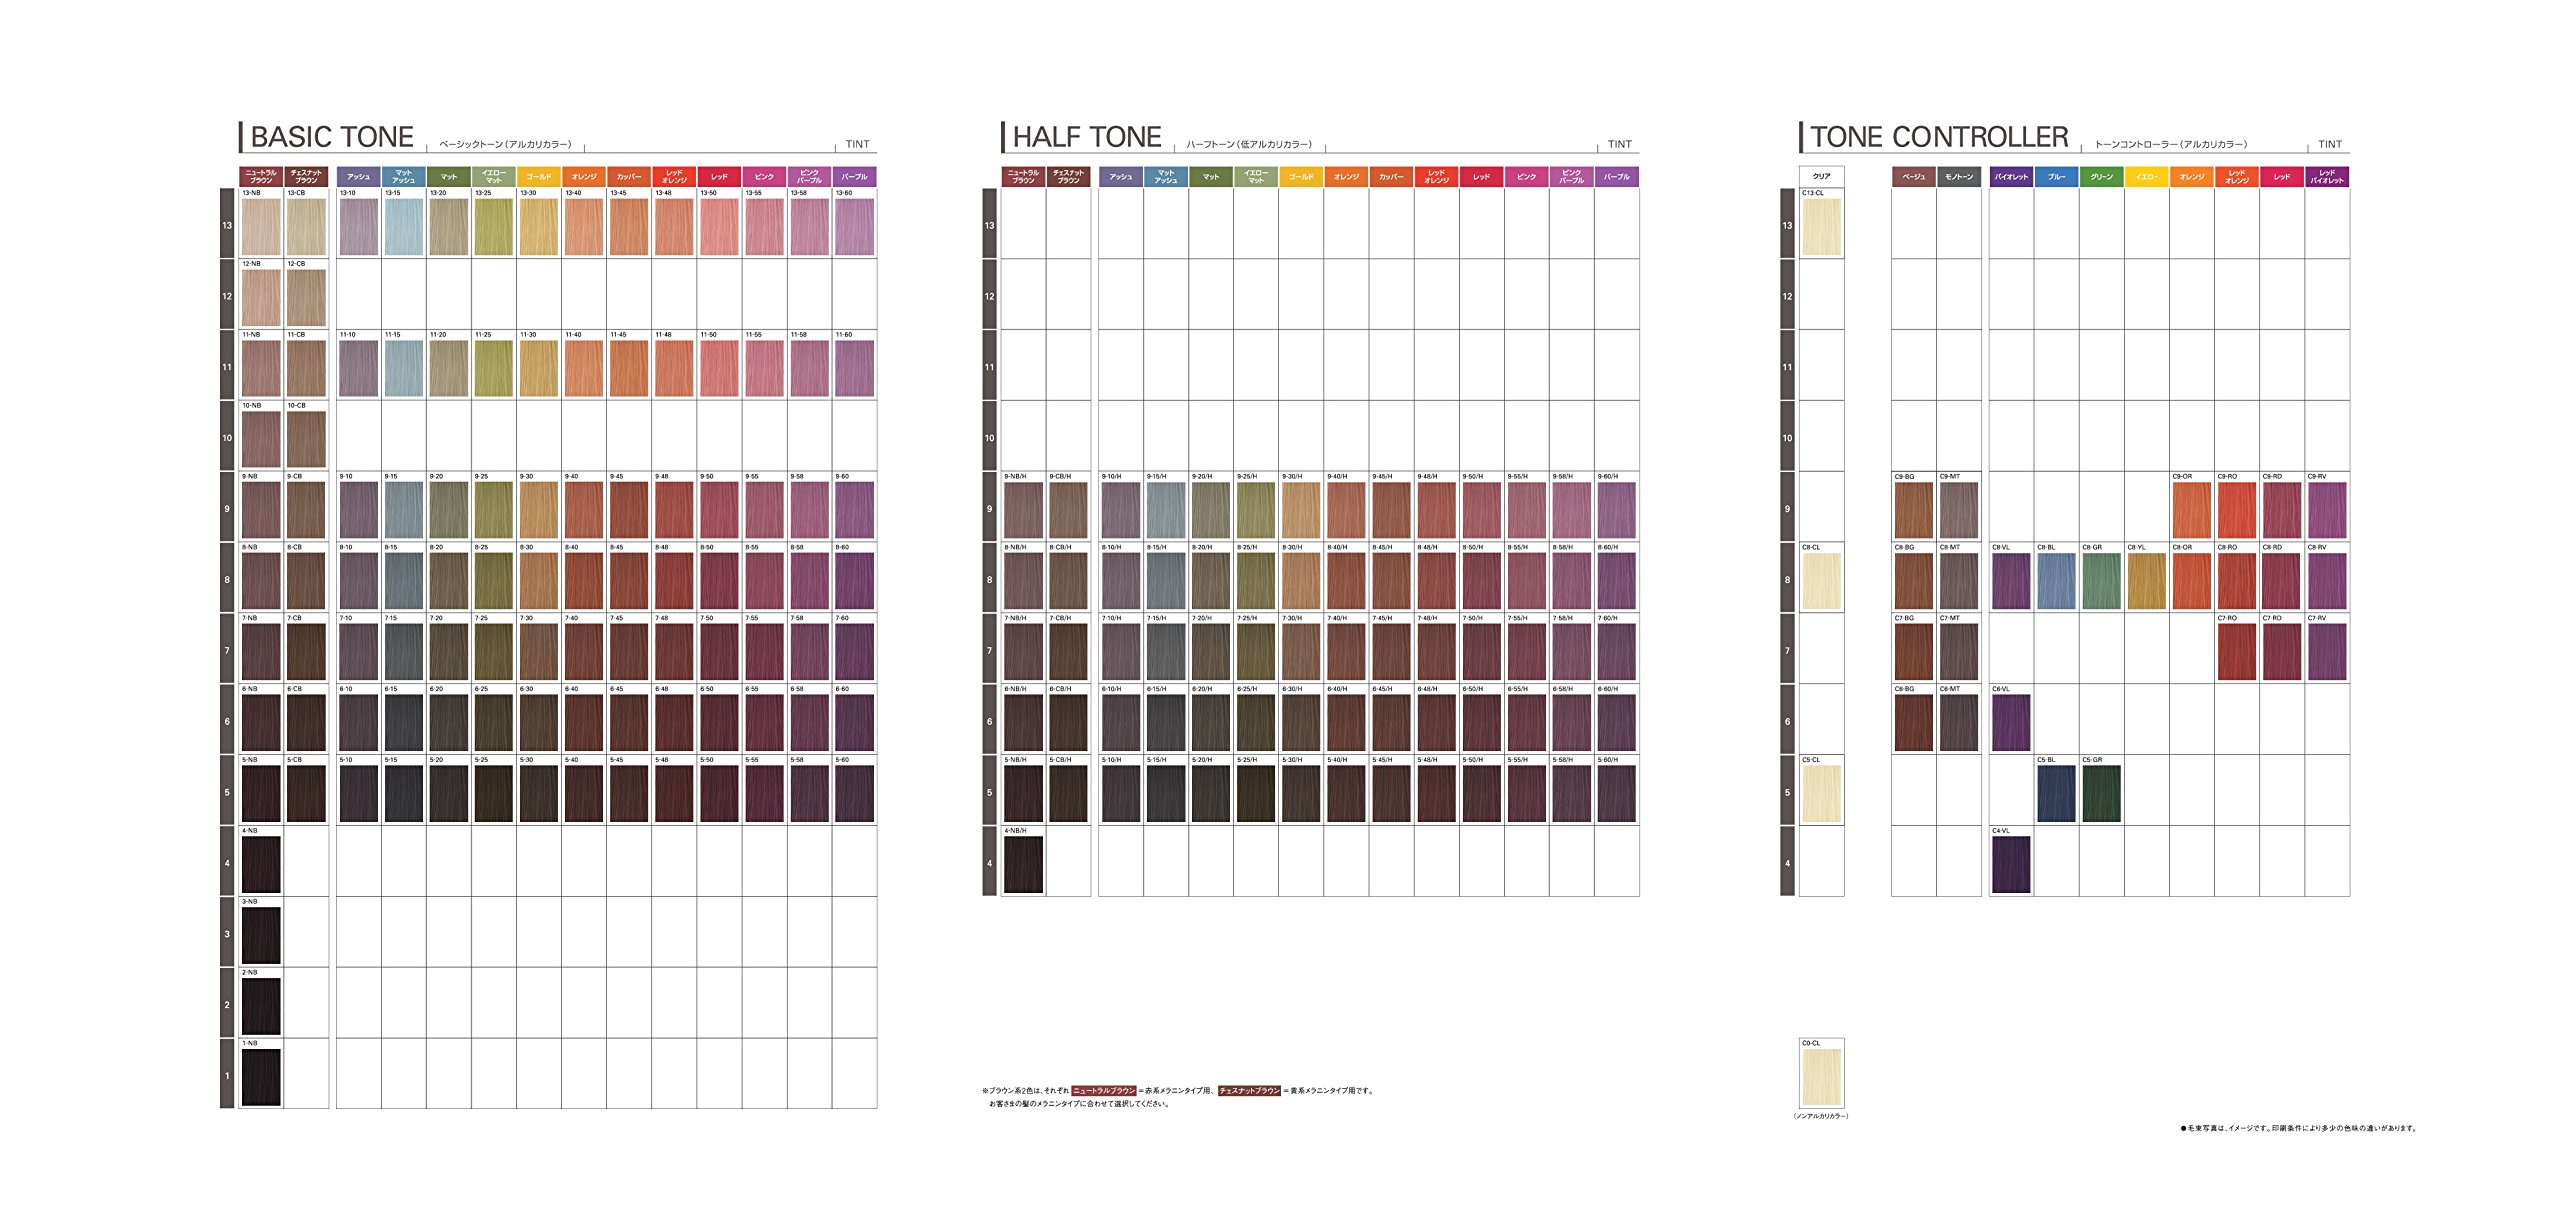The height and width of the screenshot is (1207, 2560).
Task: Click the ゴールド header in Basic Tone
Action: coord(539,177)
